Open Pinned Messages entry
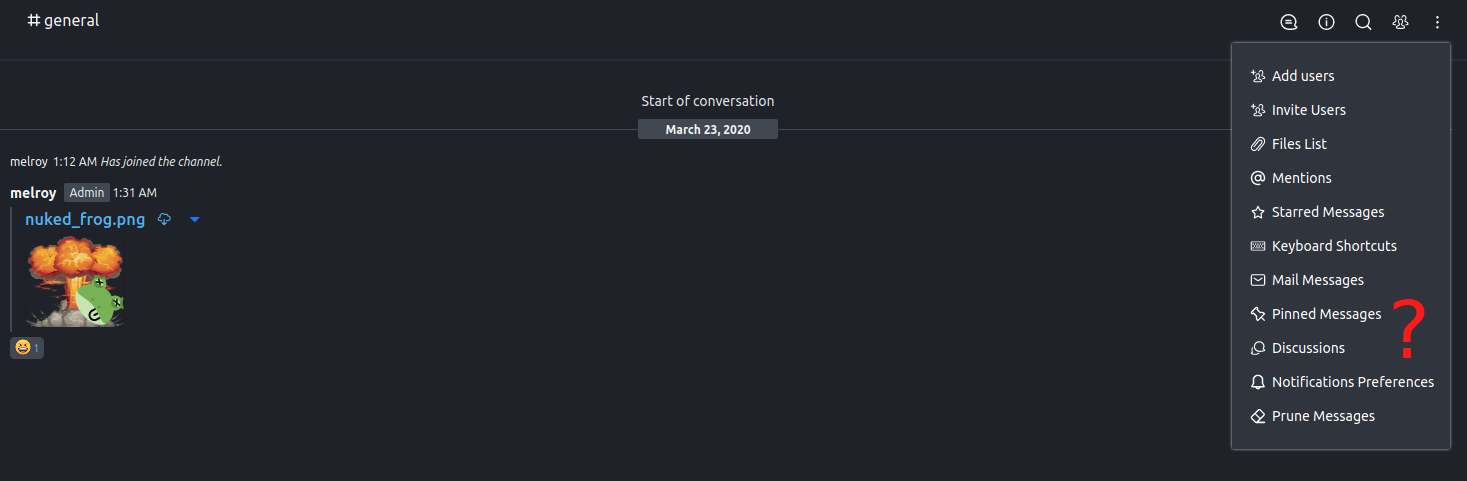 1341,314
